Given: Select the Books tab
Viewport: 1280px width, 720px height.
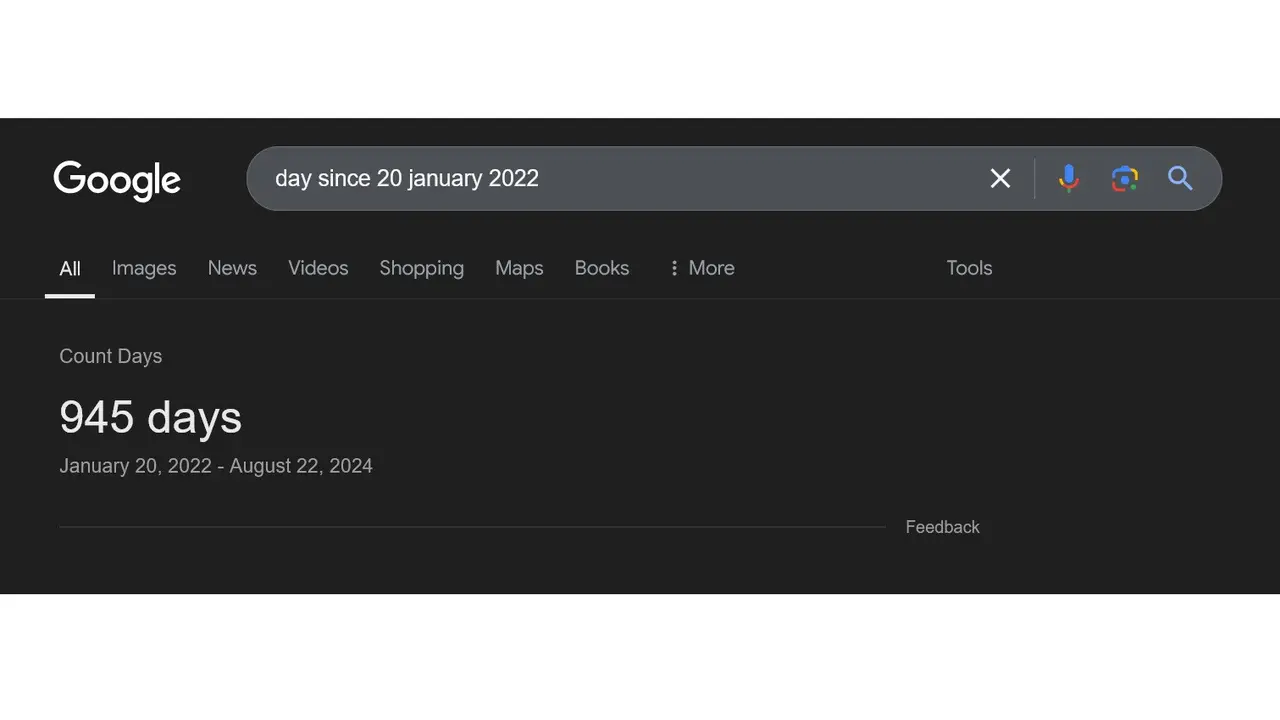Looking at the screenshot, I should click(x=602, y=268).
